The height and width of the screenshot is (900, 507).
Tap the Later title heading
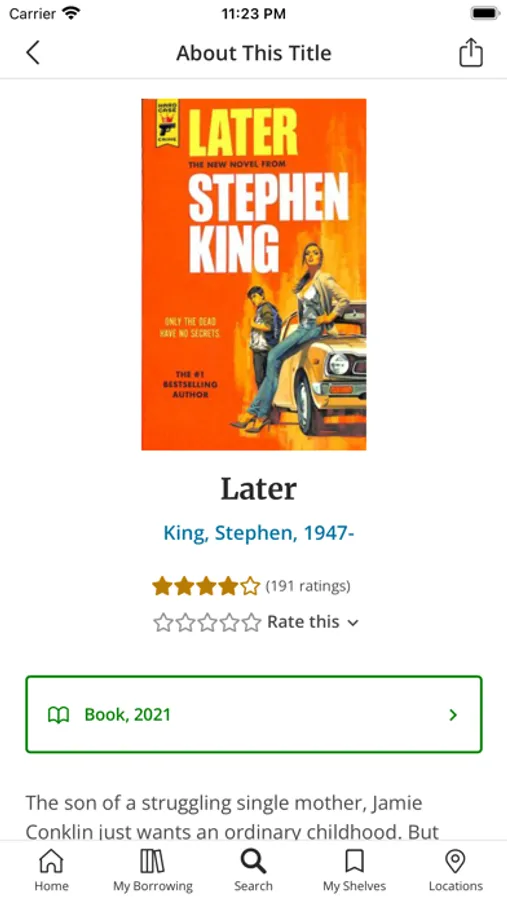[x=258, y=489]
